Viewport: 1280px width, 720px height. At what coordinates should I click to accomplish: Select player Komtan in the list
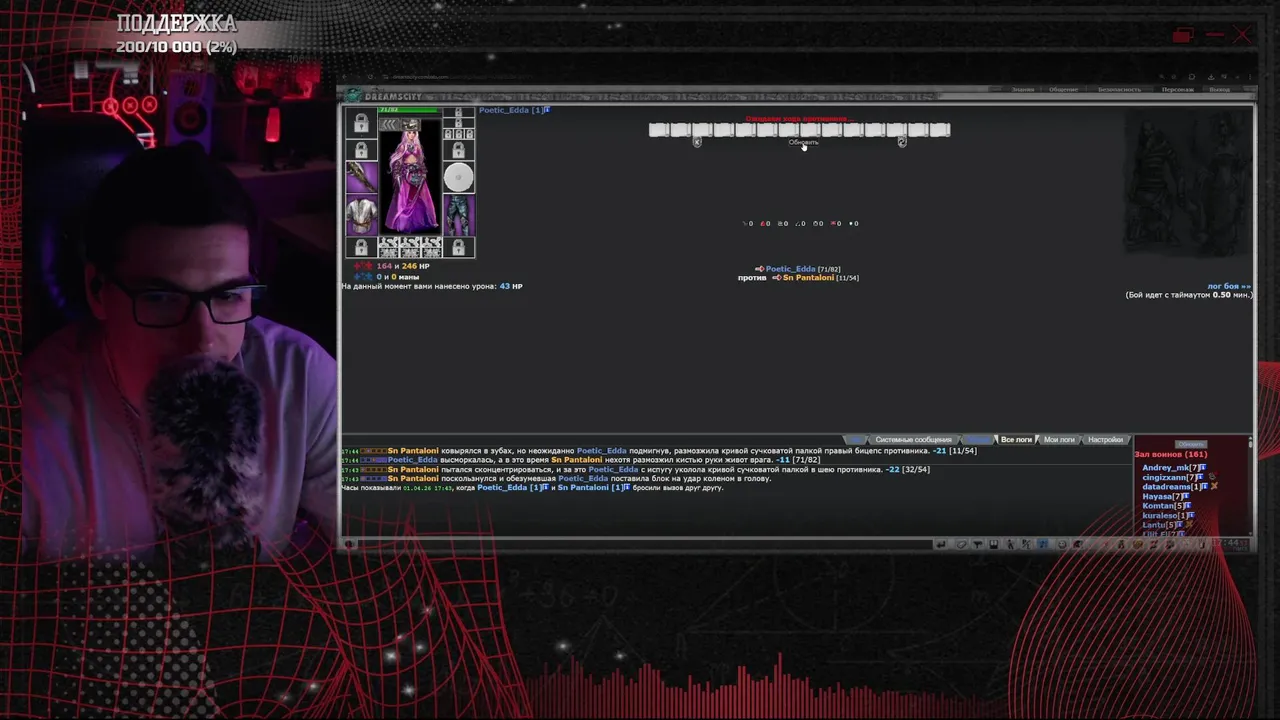click(1158, 506)
